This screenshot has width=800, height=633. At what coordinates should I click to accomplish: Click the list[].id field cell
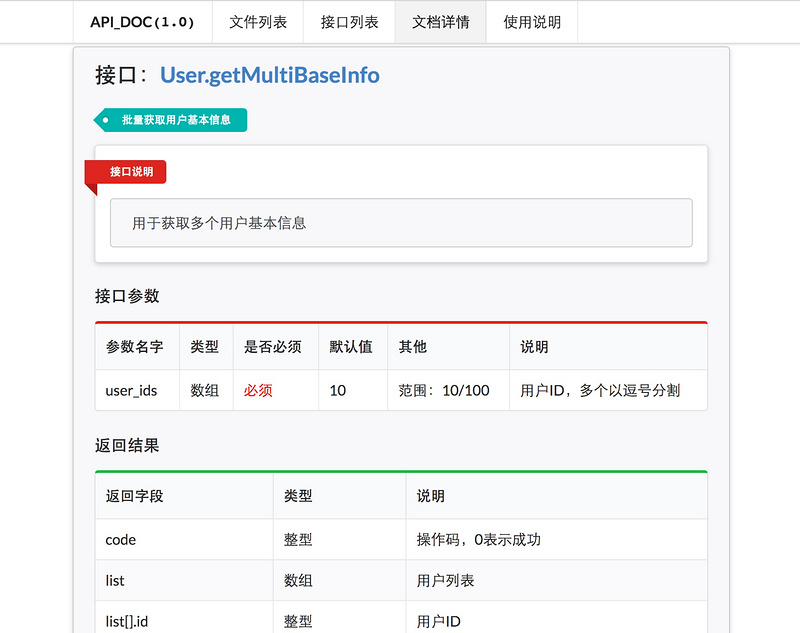(x=127, y=621)
